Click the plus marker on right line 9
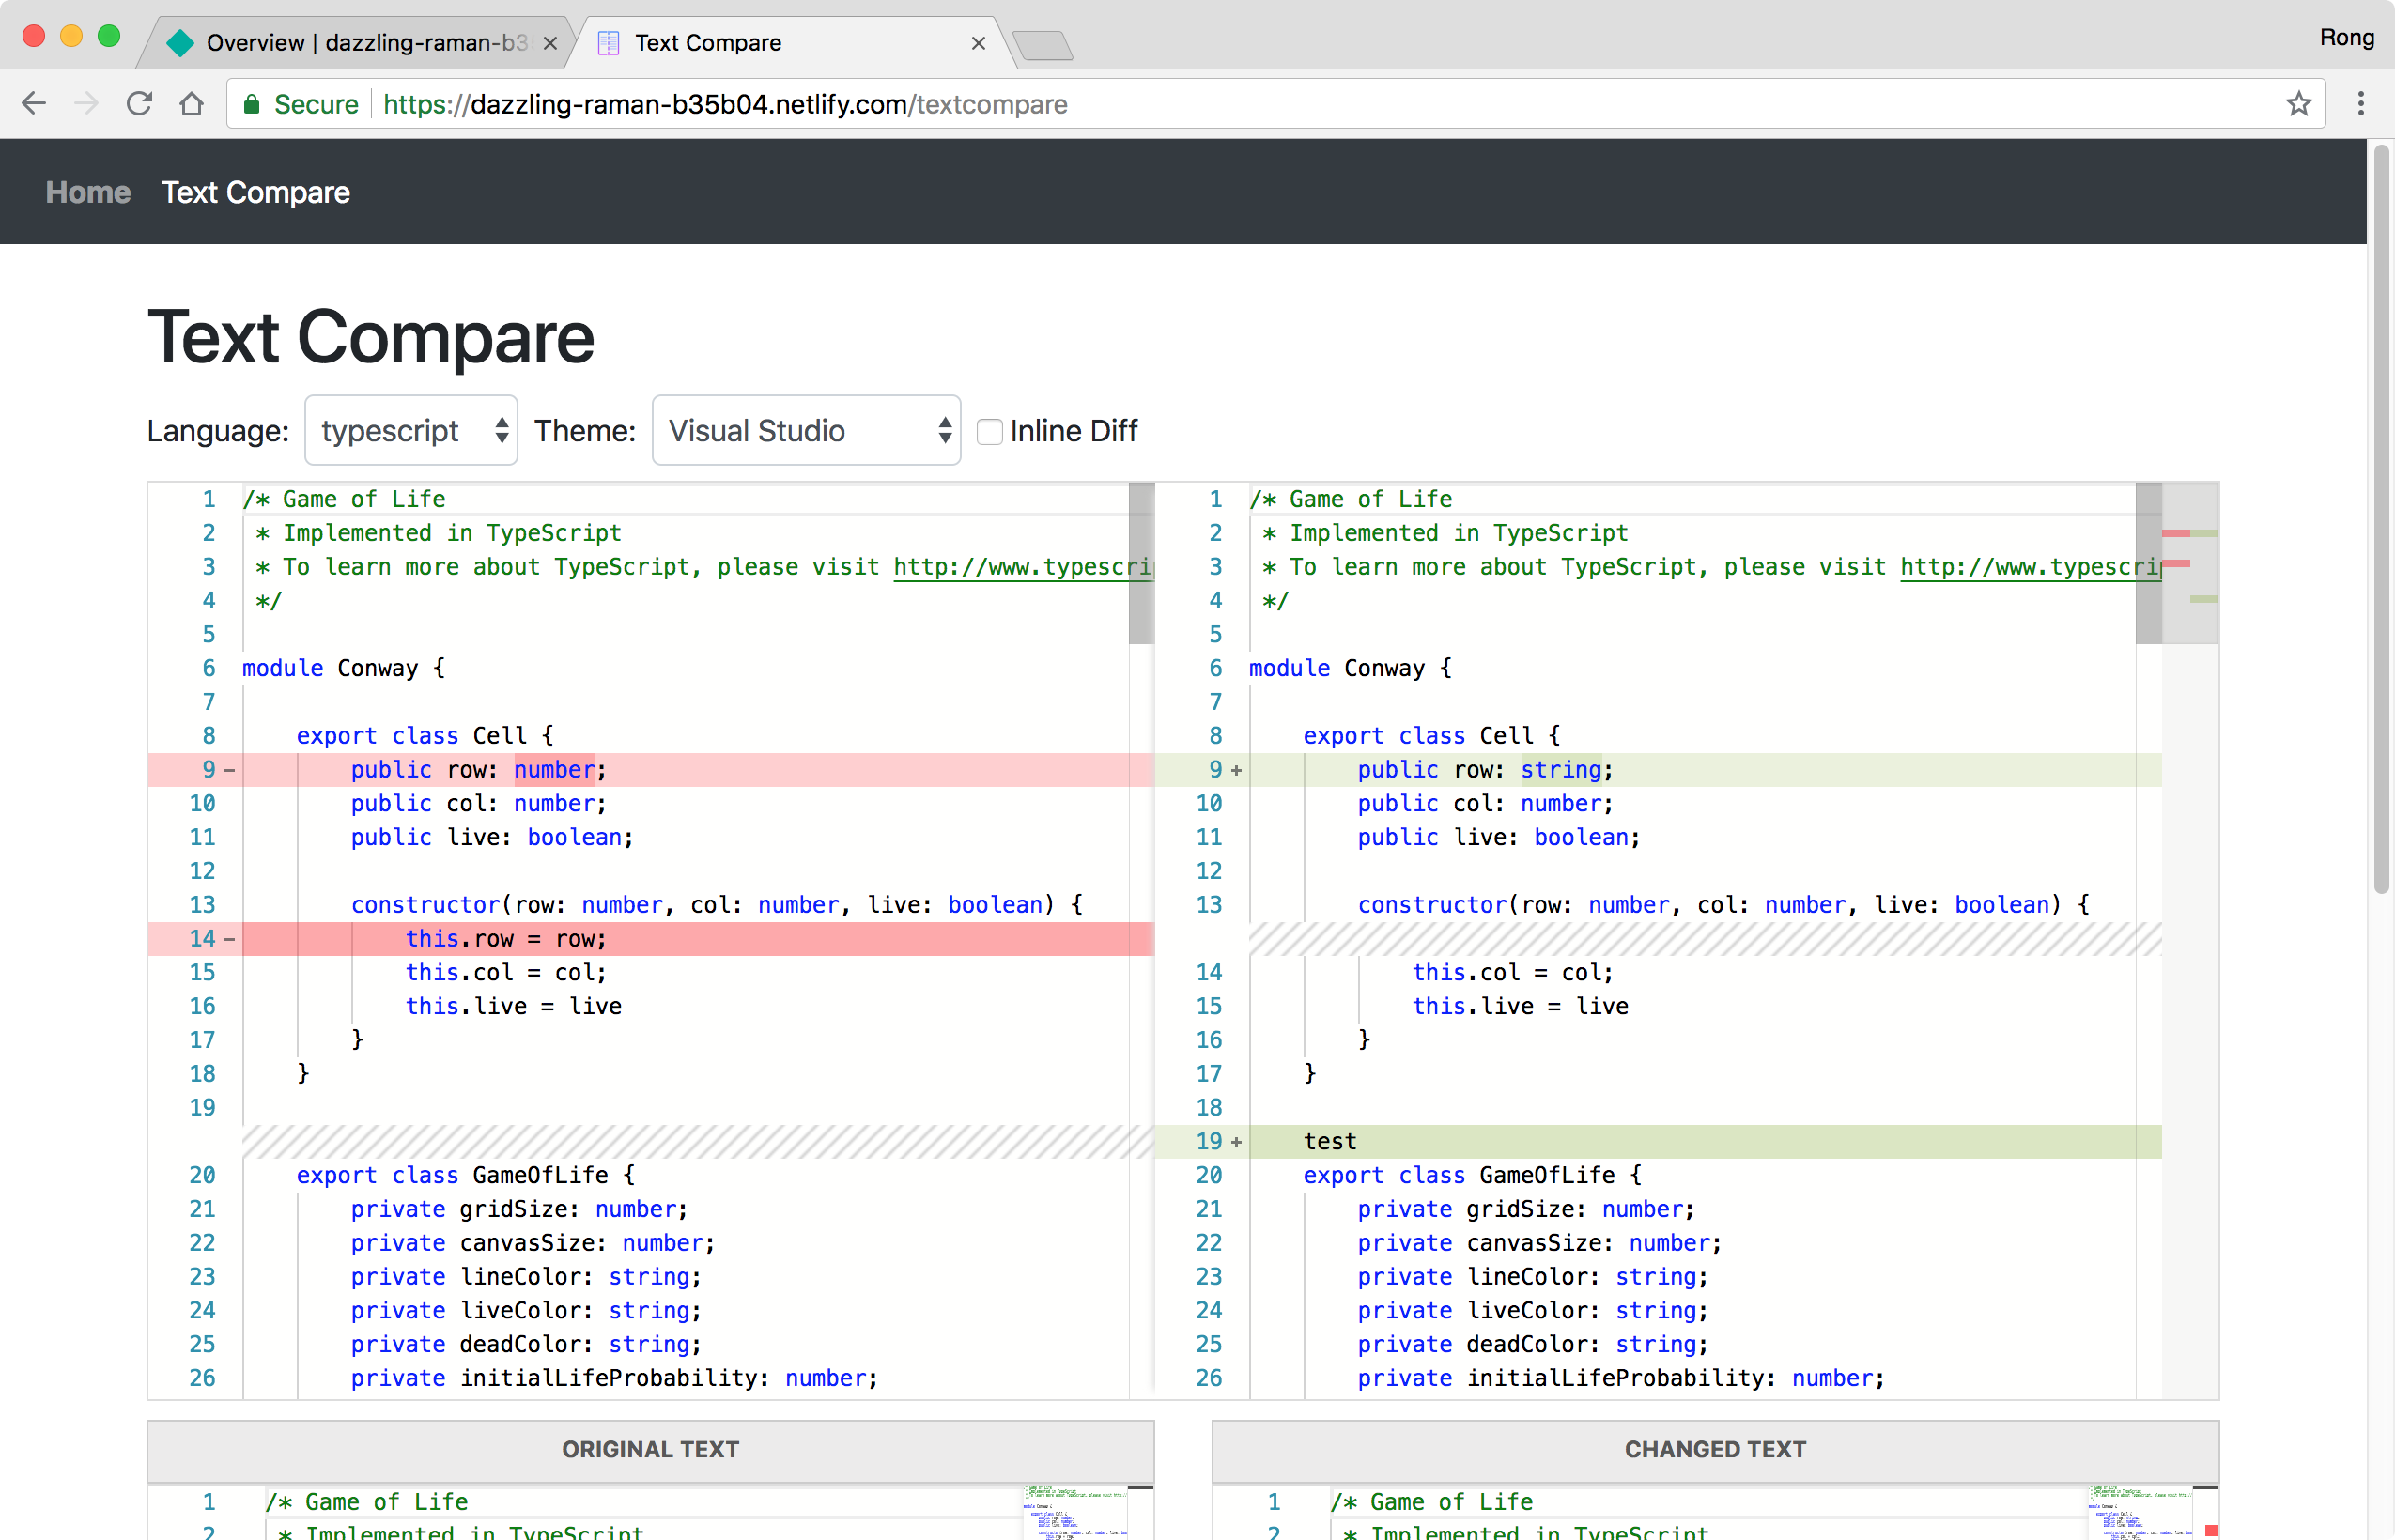The width and height of the screenshot is (2395, 1540). (x=1237, y=770)
